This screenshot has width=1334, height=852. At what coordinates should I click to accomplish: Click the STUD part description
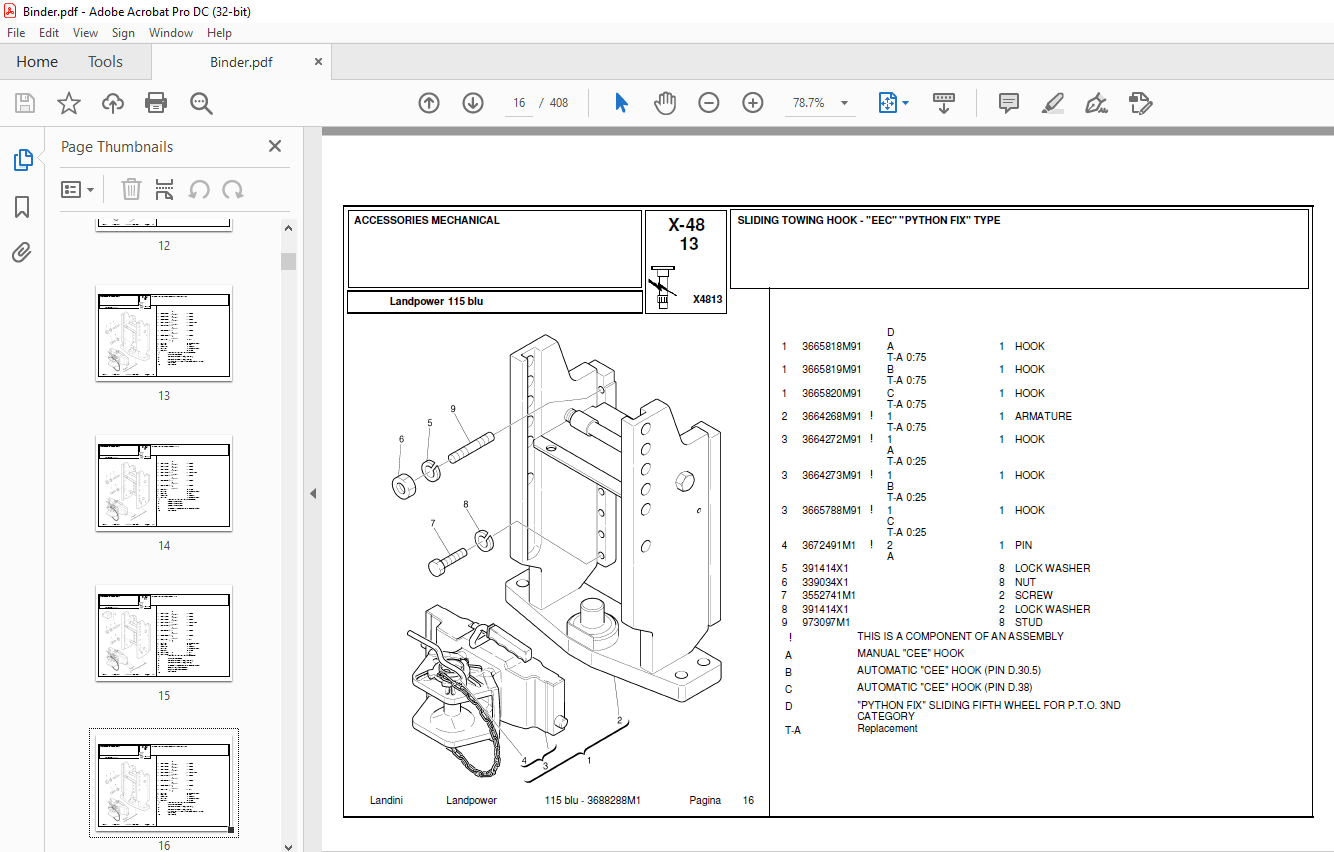pyautogui.click(x=1029, y=622)
